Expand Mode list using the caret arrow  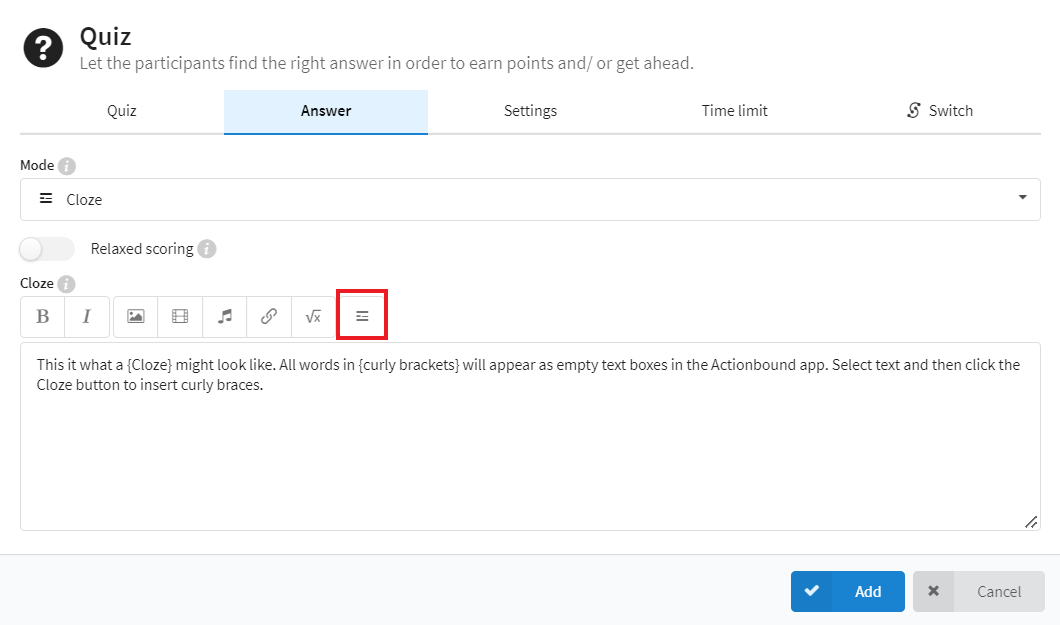1022,197
